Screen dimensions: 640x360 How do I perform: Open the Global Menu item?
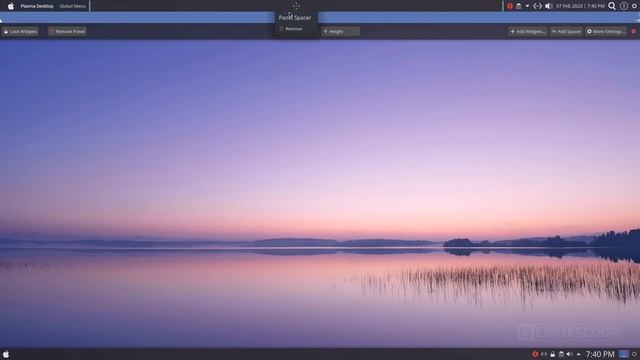coord(73,6)
